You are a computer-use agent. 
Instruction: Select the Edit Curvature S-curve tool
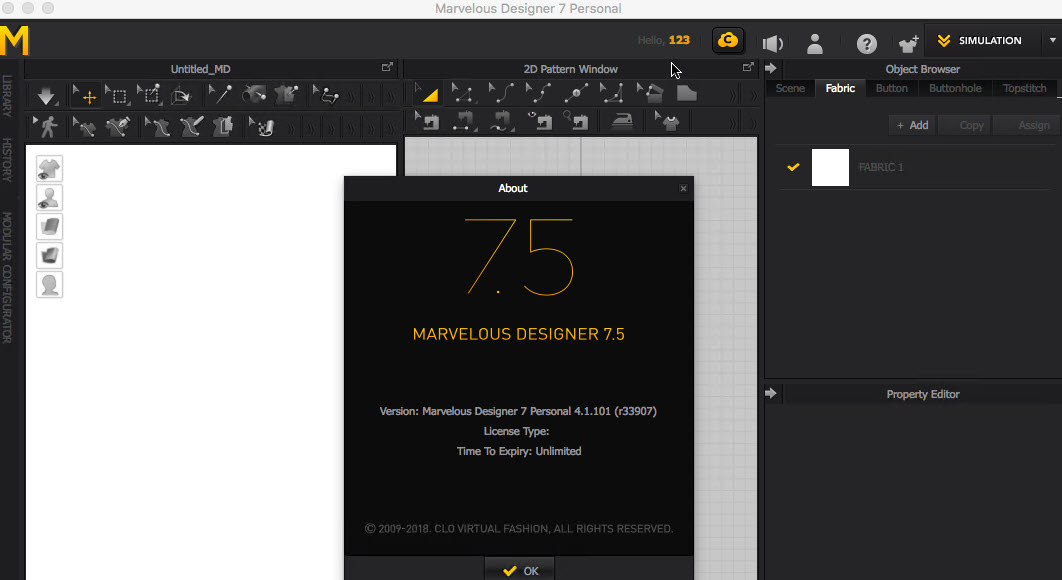point(501,94)
